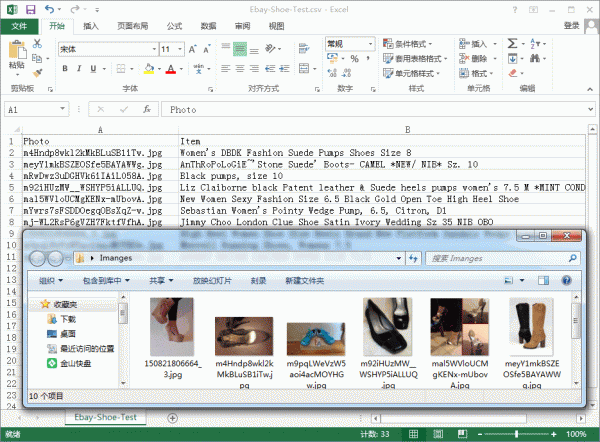
Task: Click Slide Show button in Explorer
Action: tap(212, 281)
